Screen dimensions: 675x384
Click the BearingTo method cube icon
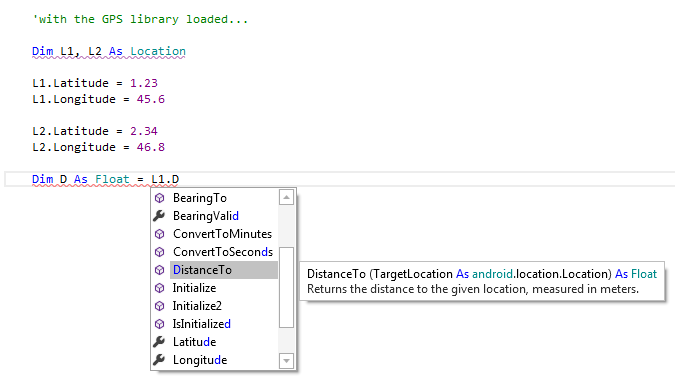pos(159,198)
